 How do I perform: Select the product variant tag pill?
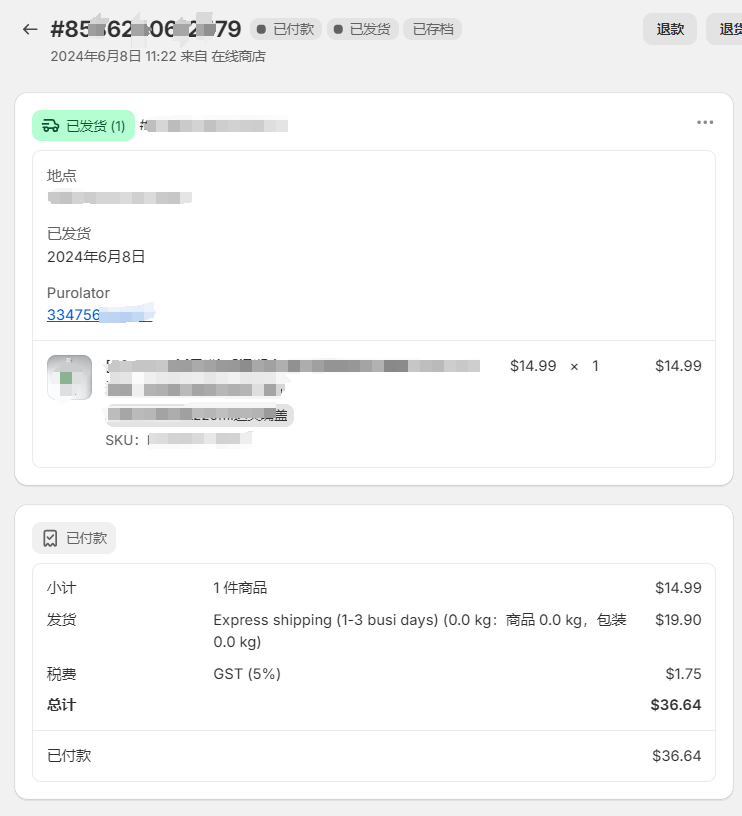tap(199, 415)
